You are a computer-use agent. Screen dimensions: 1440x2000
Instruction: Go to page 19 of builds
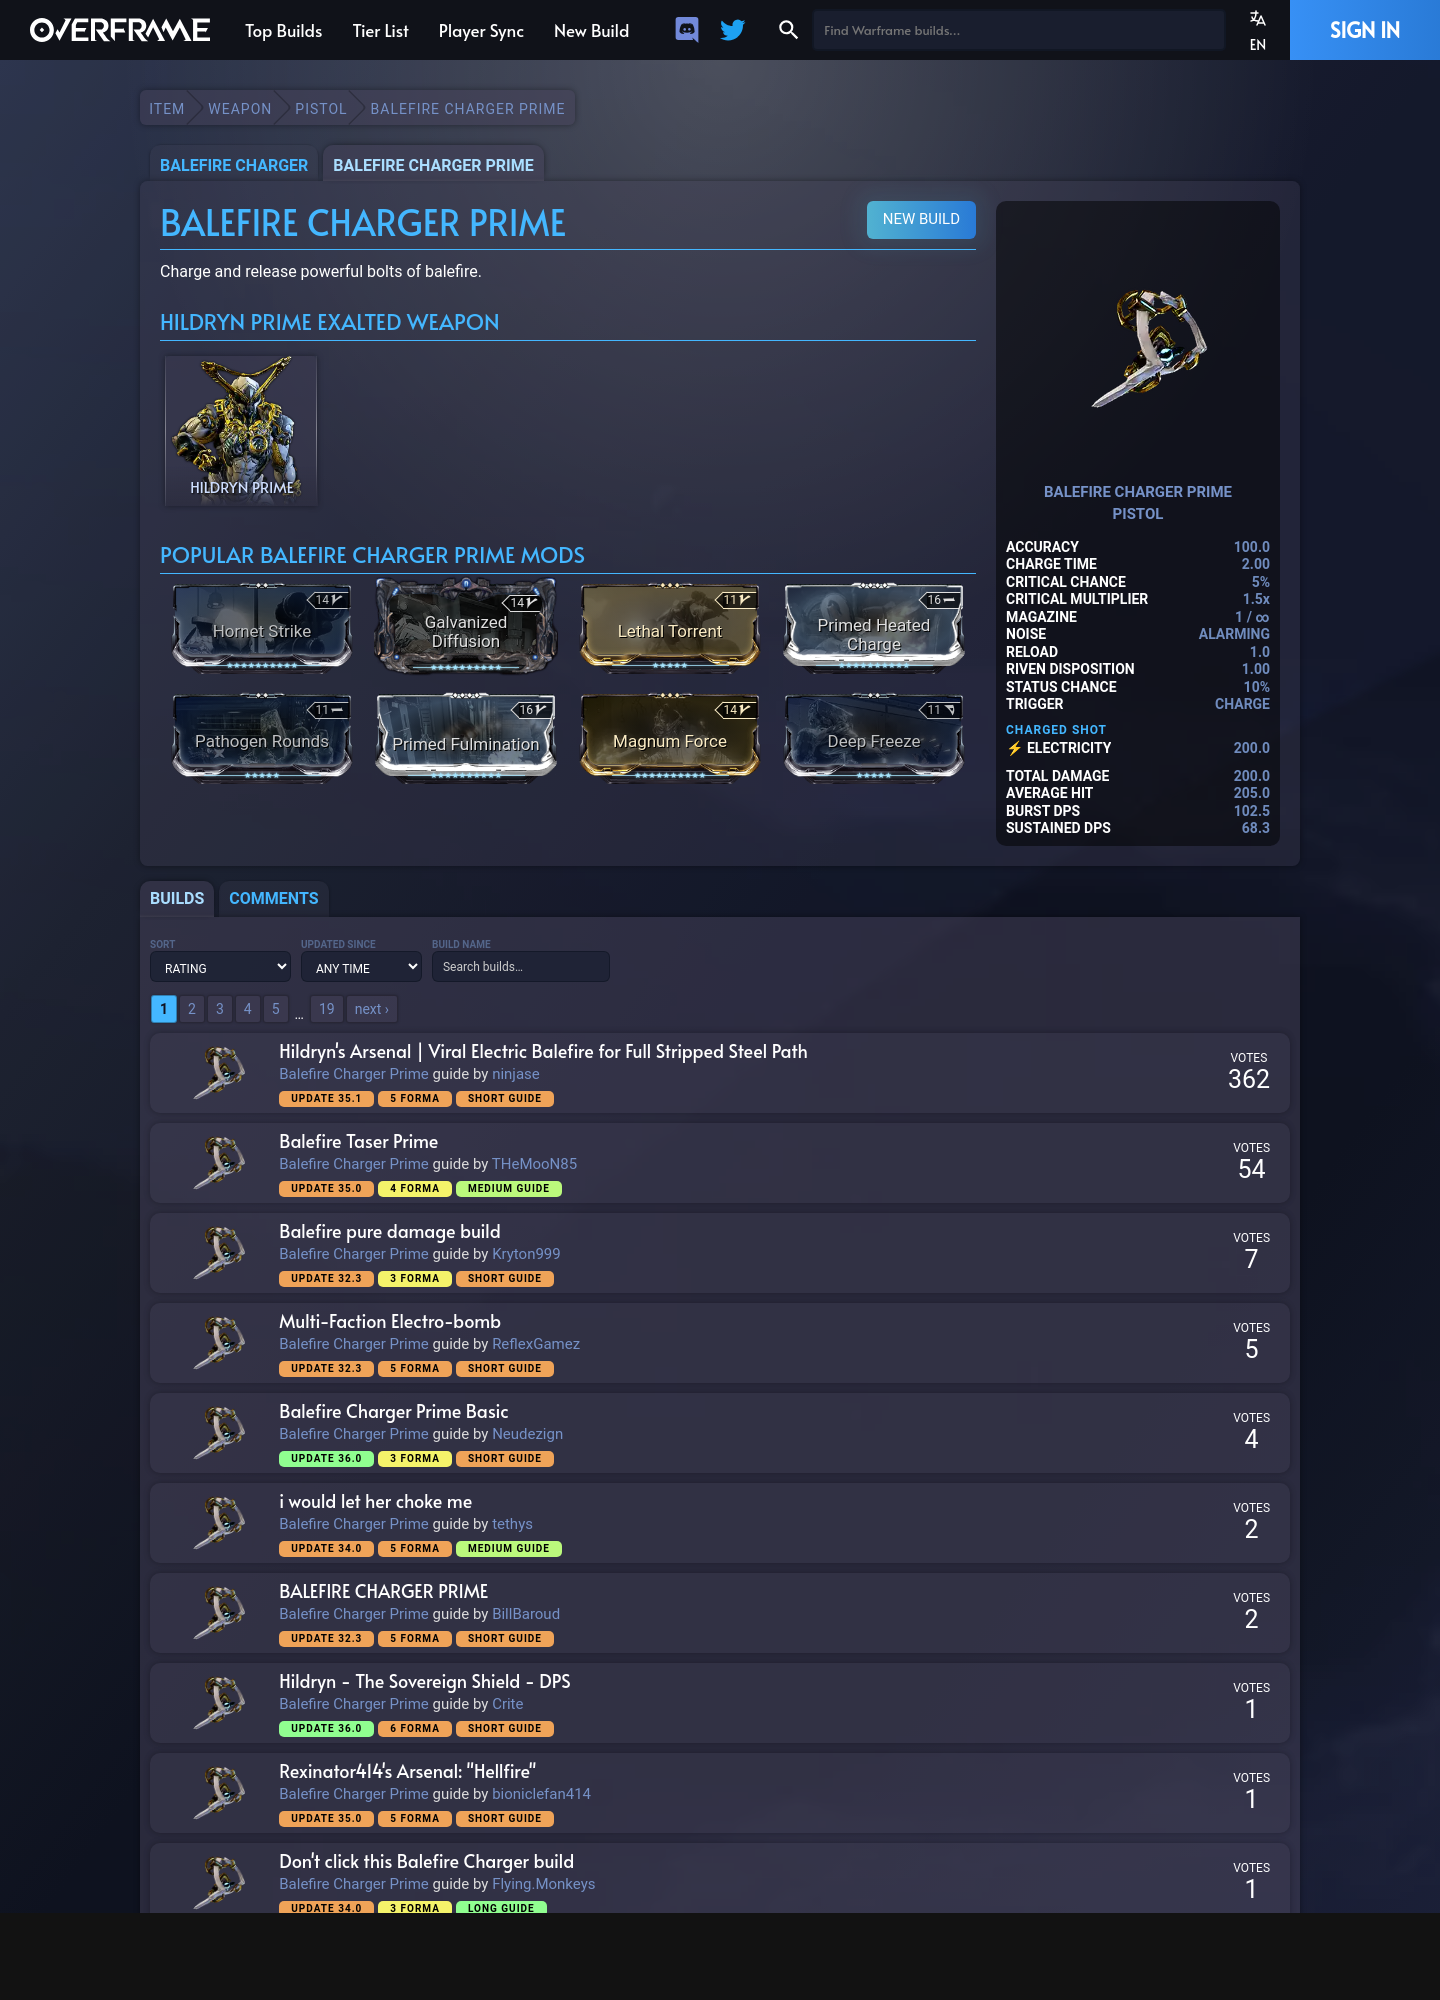tap(327, 1009)
